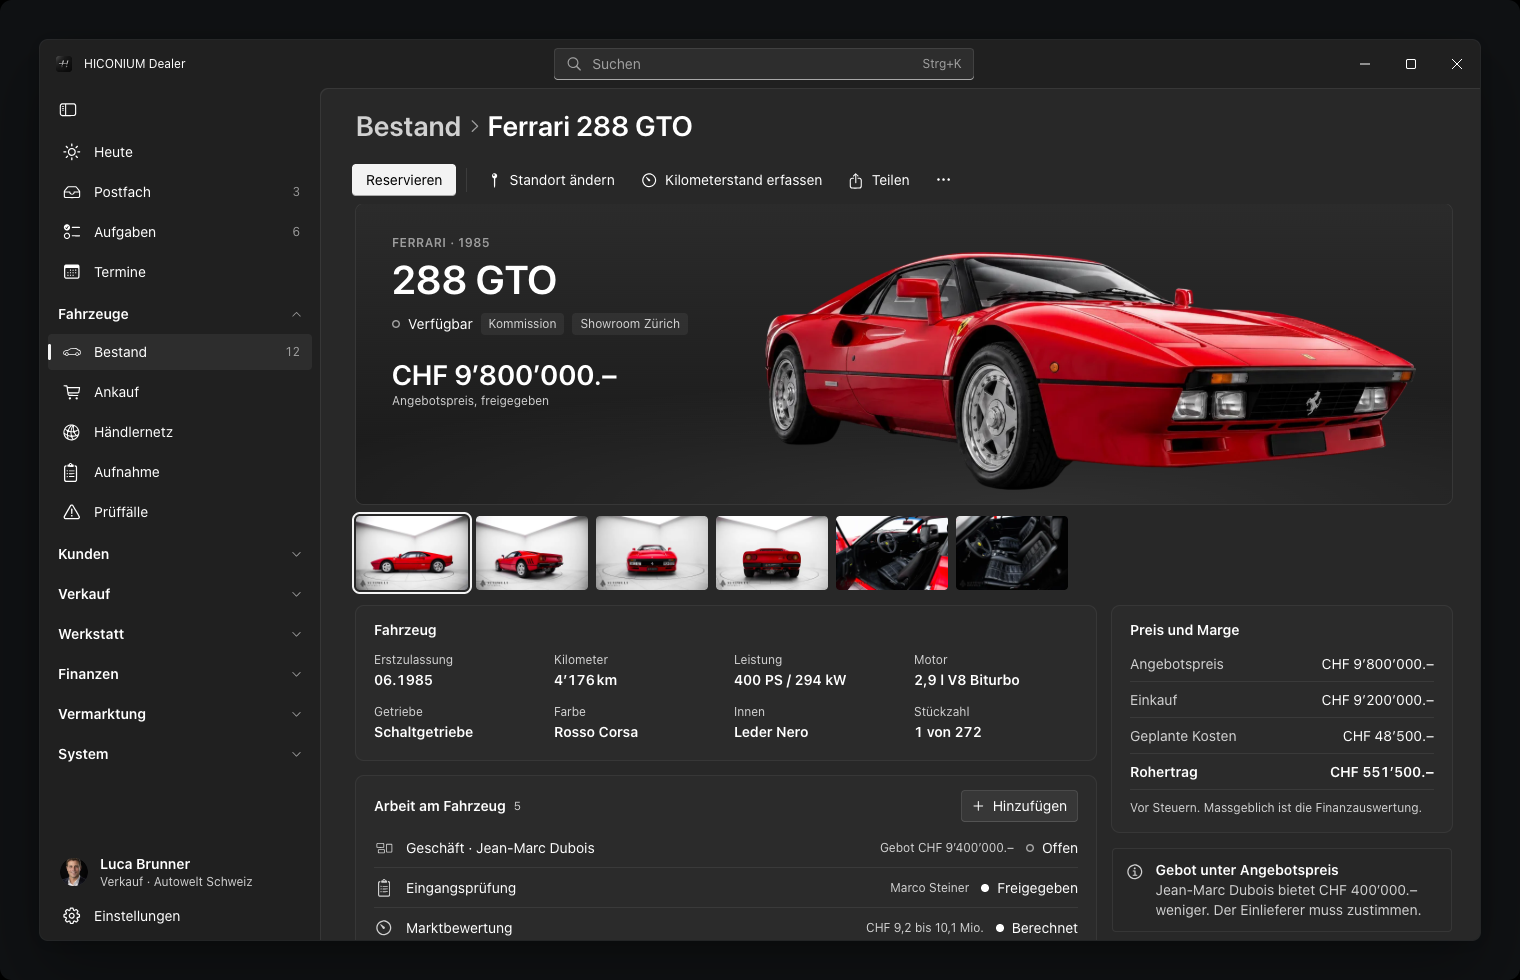Click the Aufgaben task list icon
The width and height of the screenshot is (1520, 980).
point(72,232)
